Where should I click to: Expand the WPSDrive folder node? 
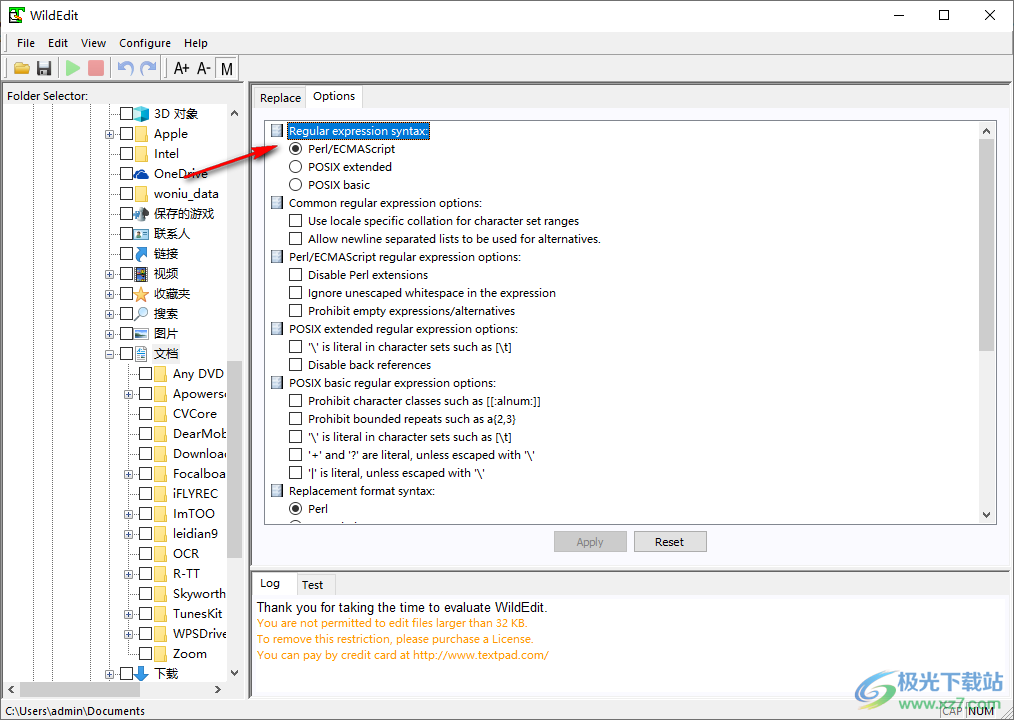tap(128, 634)
